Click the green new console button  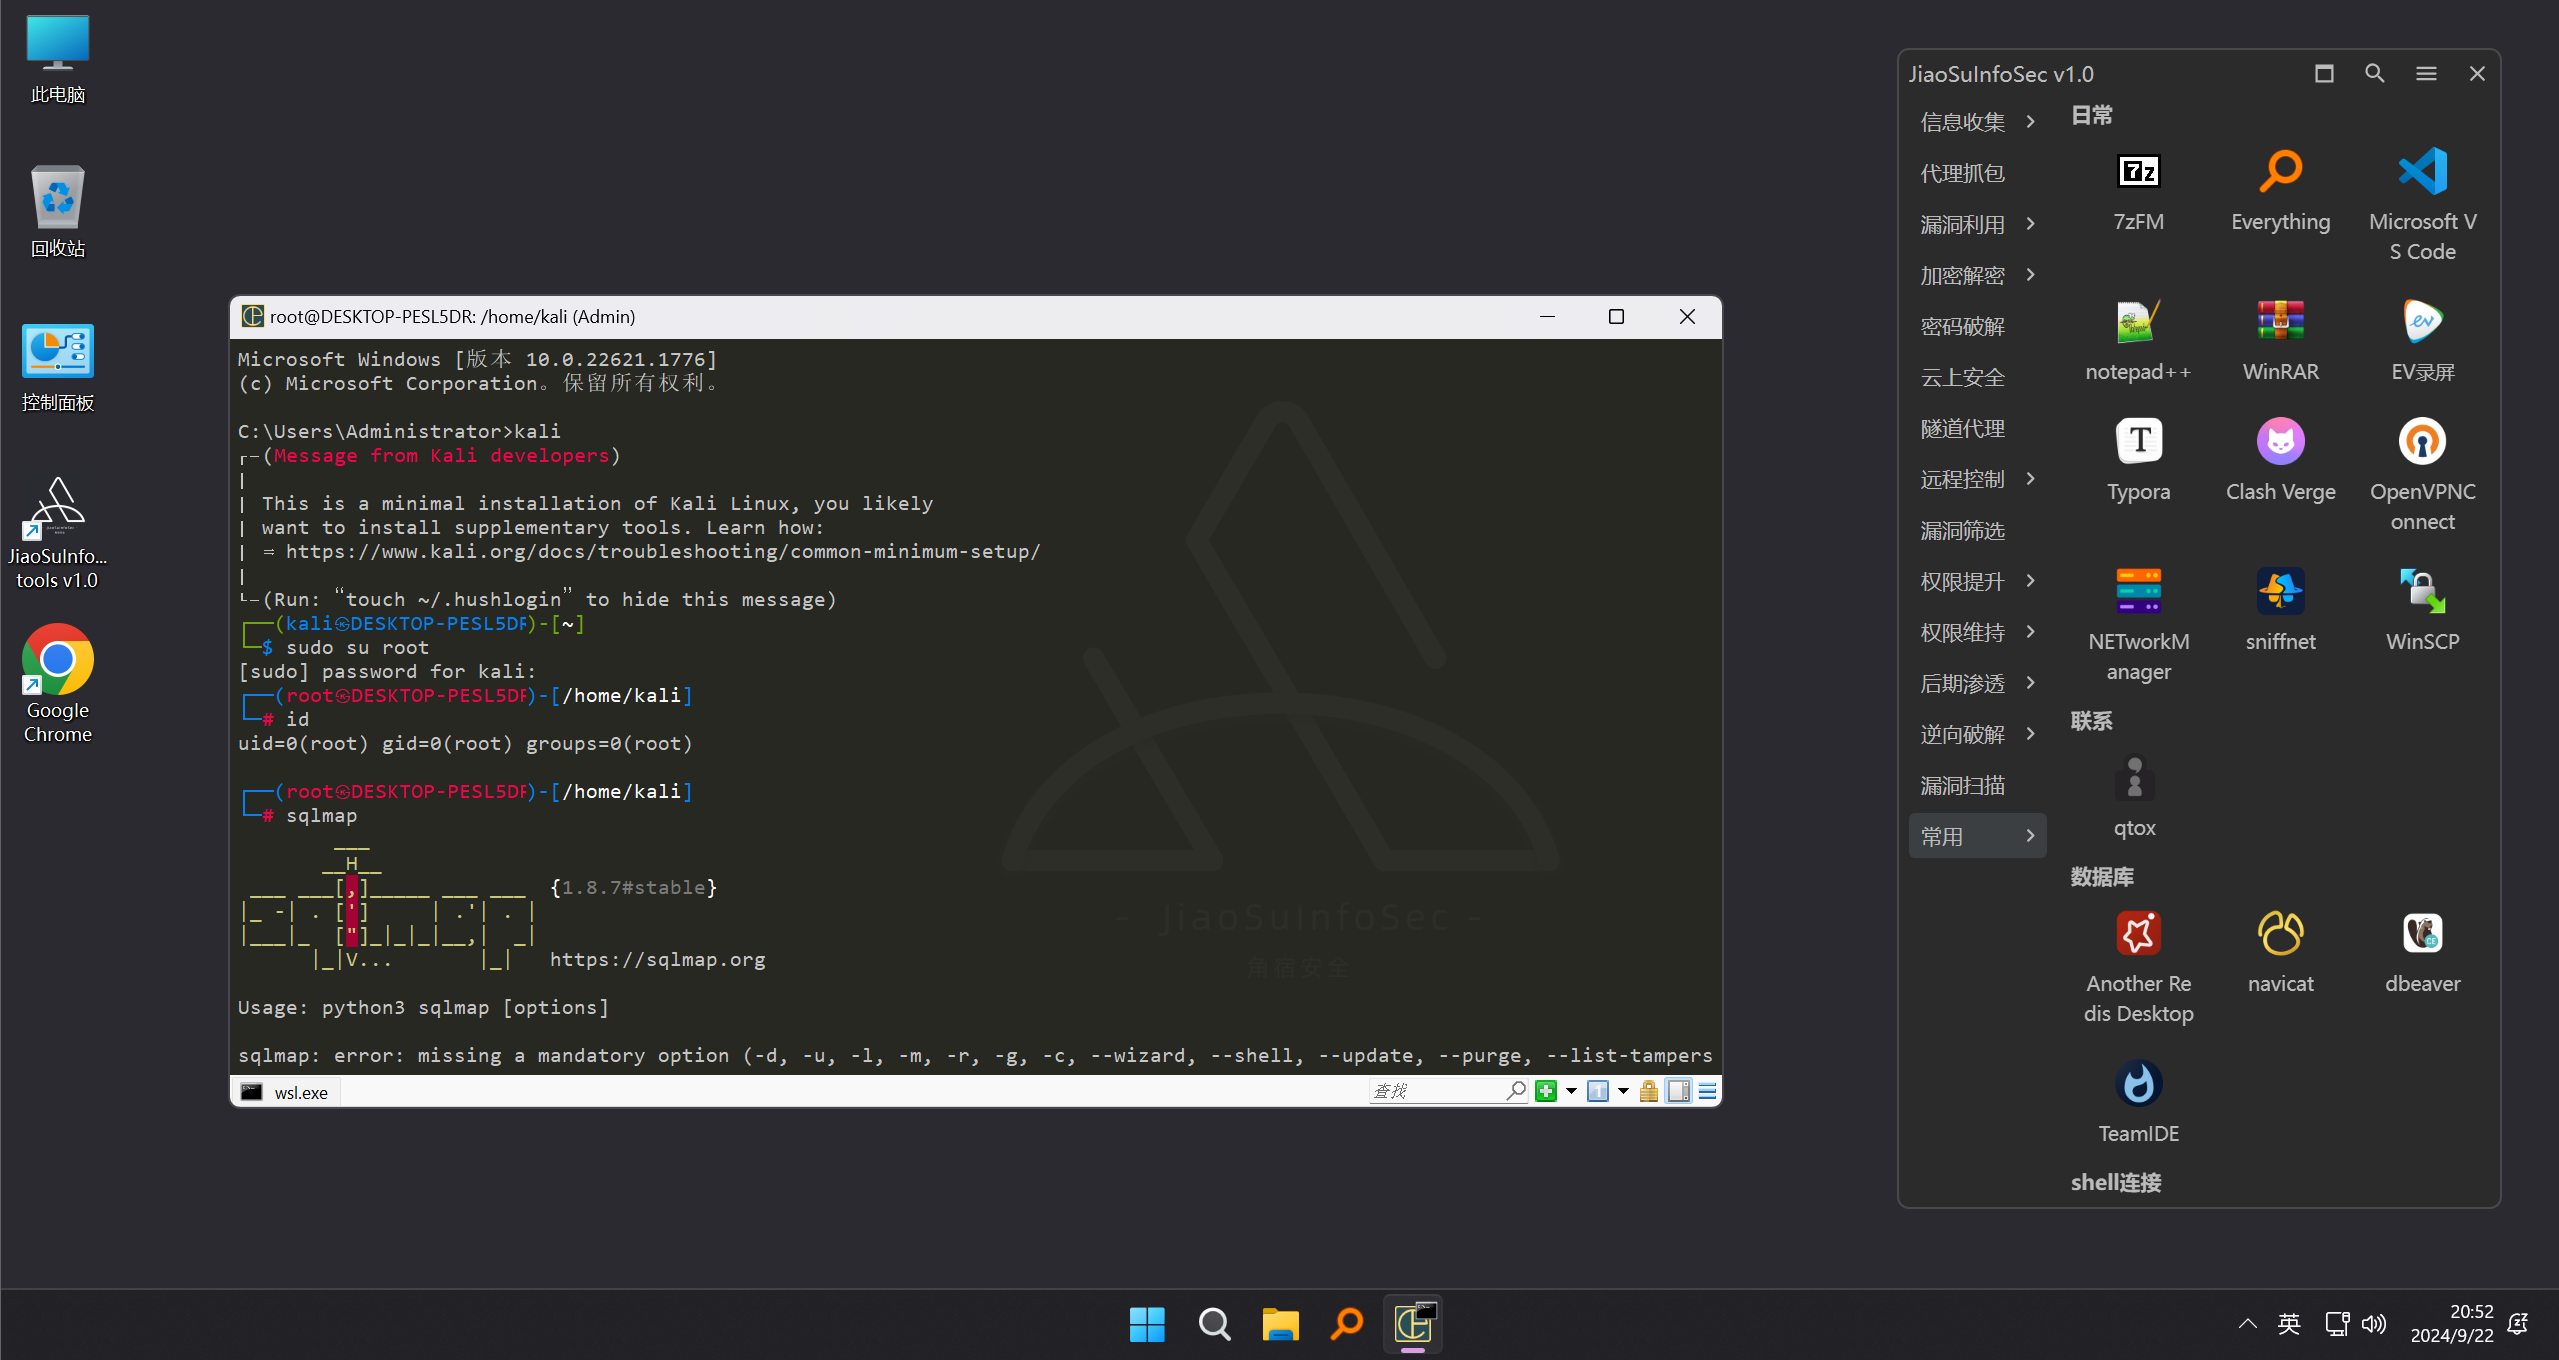tap(1546, 1091)
